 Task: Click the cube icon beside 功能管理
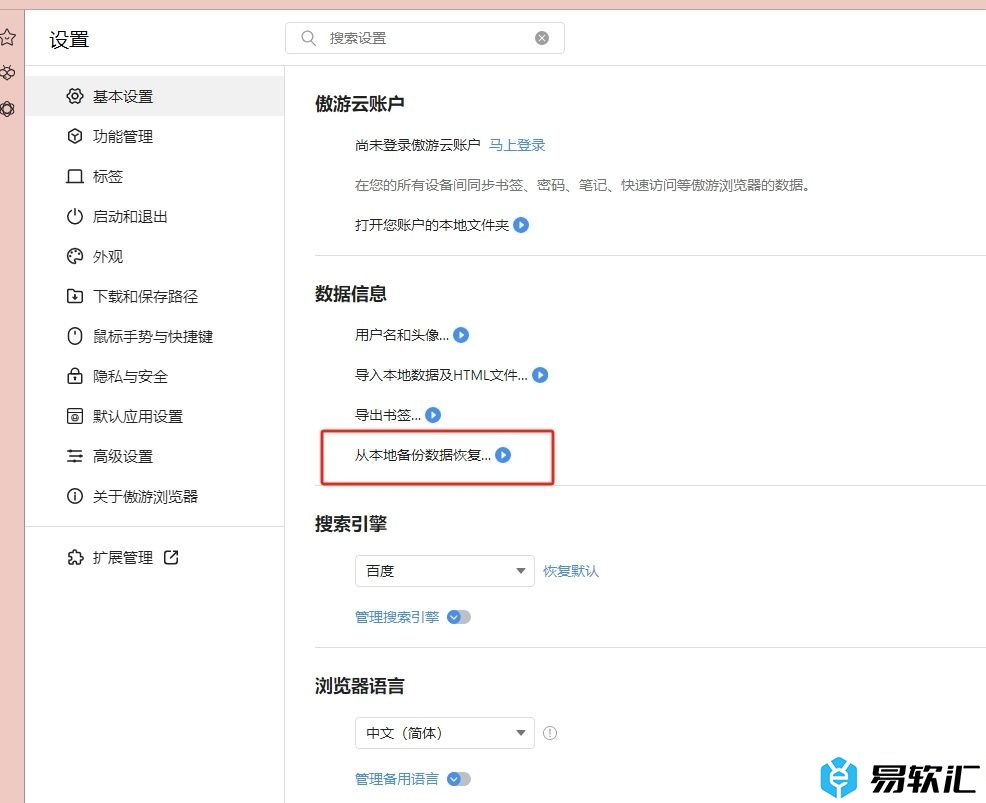(x=75, y=136)
